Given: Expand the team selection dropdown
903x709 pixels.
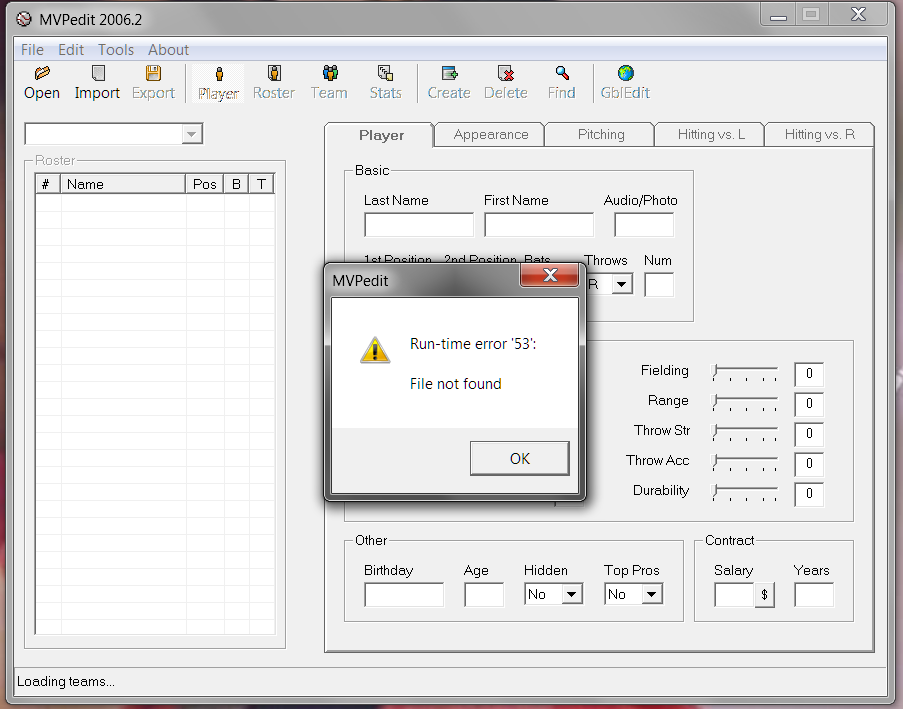Looking at the screenshot, I should [191, 134].
